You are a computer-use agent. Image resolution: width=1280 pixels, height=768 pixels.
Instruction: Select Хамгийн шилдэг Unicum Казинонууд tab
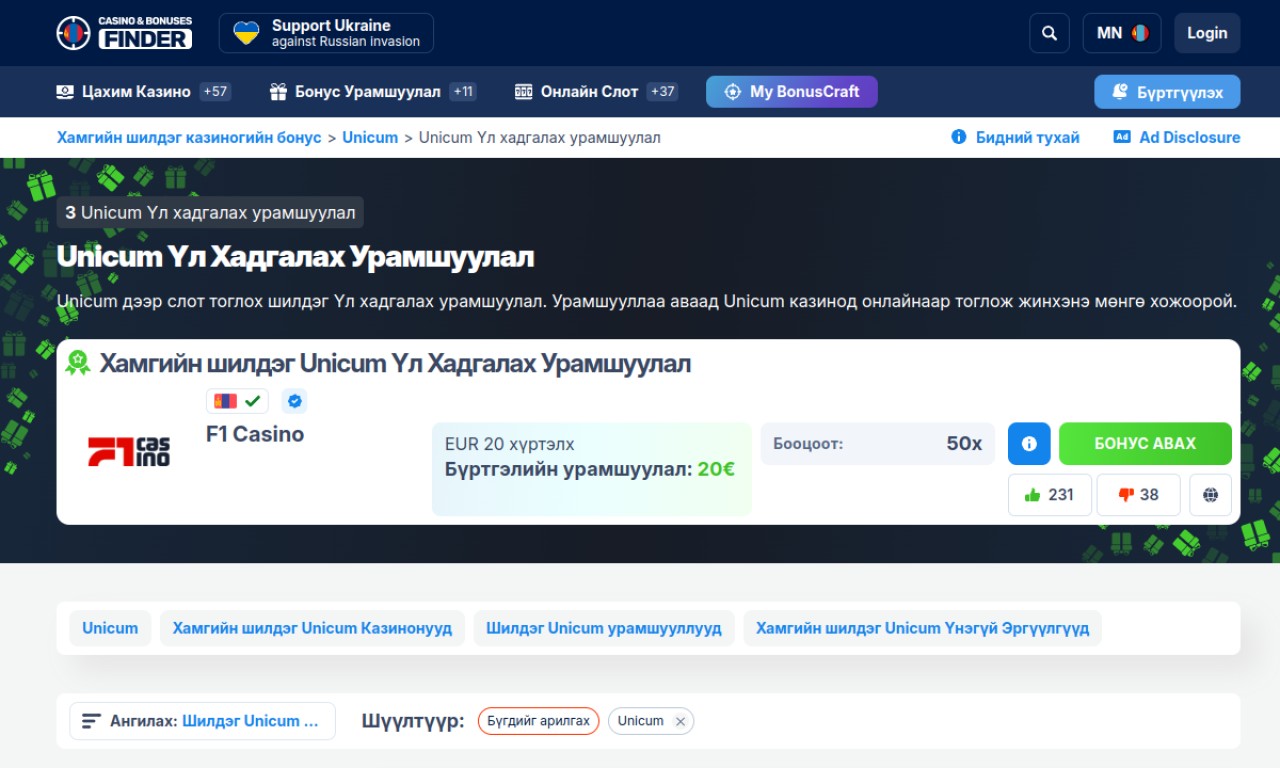(312, 628)
